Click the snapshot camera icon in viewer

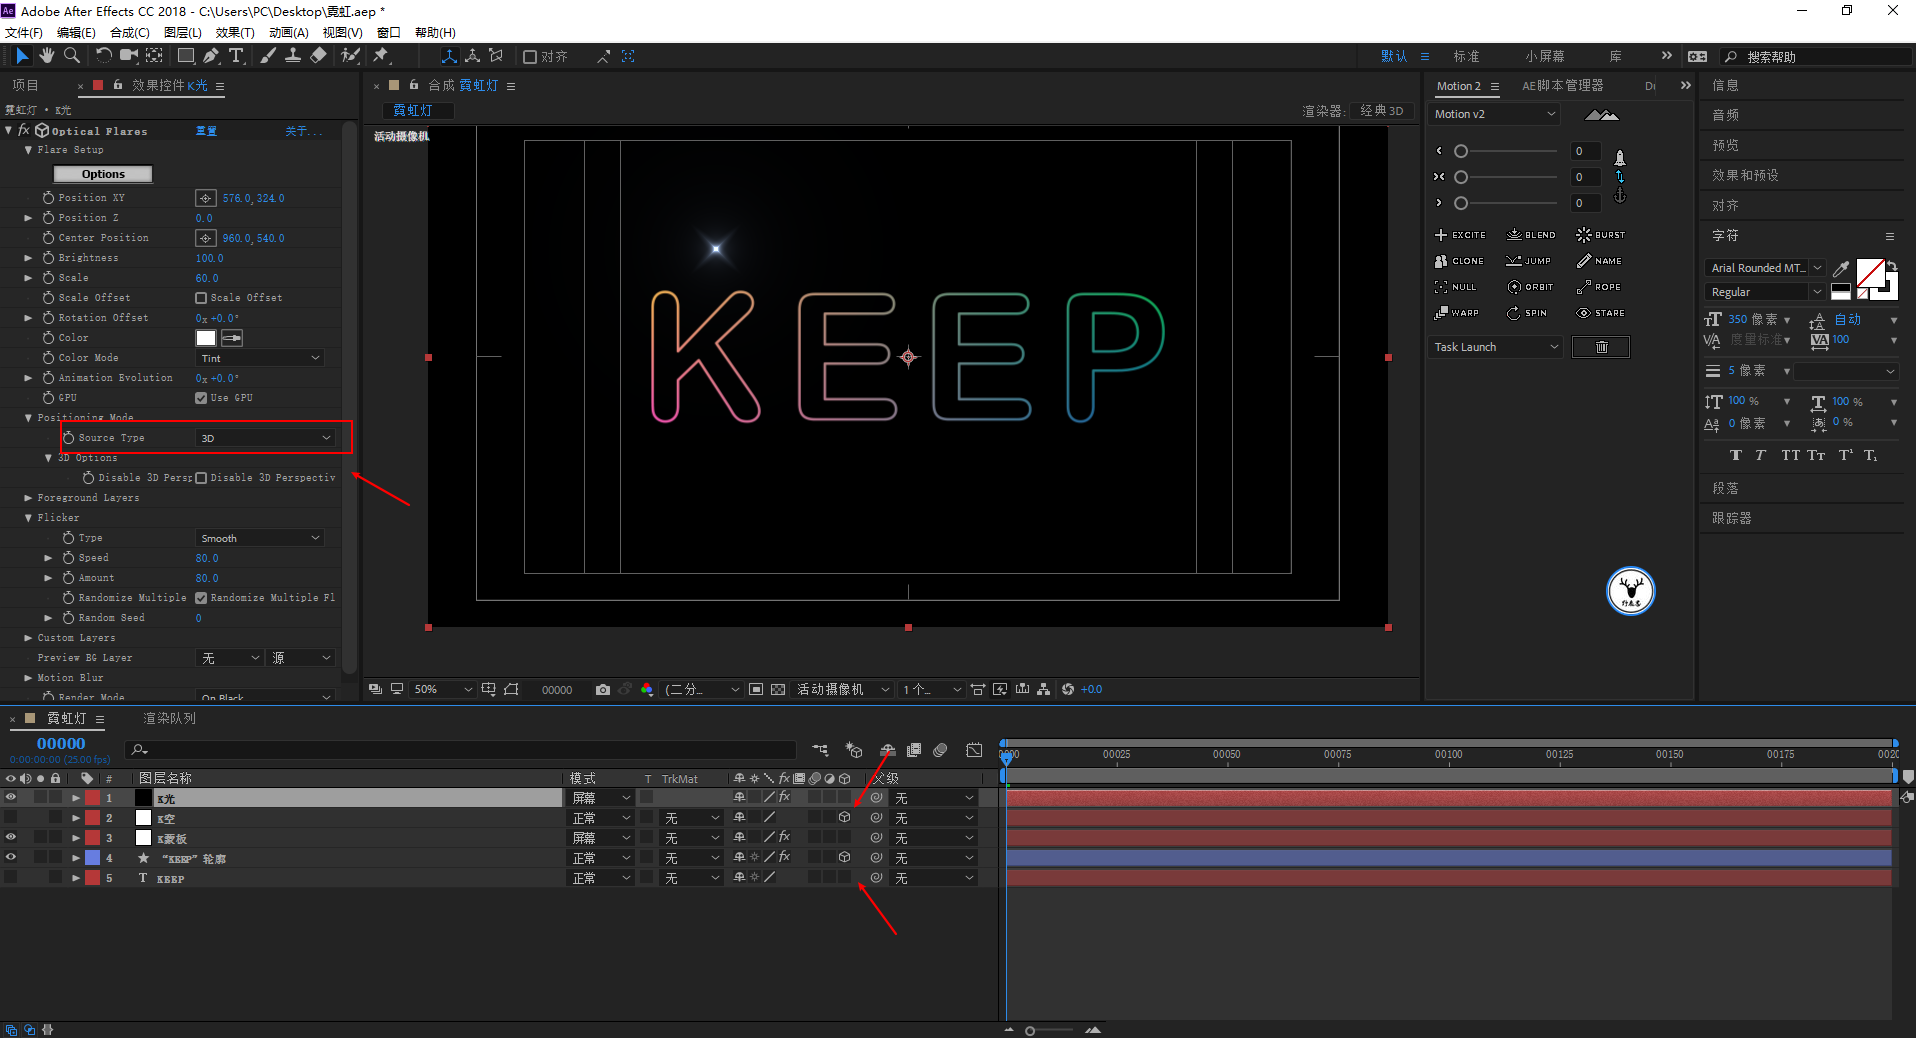(x=602, y=689)
